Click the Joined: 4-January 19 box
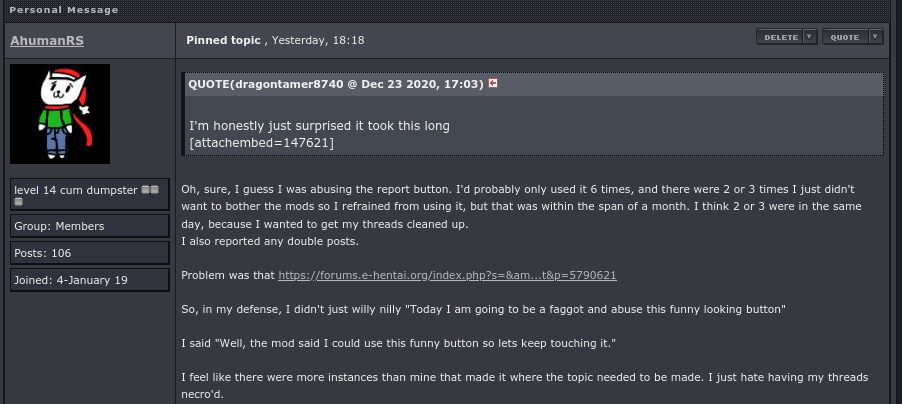The image size is (902, 404). (x=90, y=280)
